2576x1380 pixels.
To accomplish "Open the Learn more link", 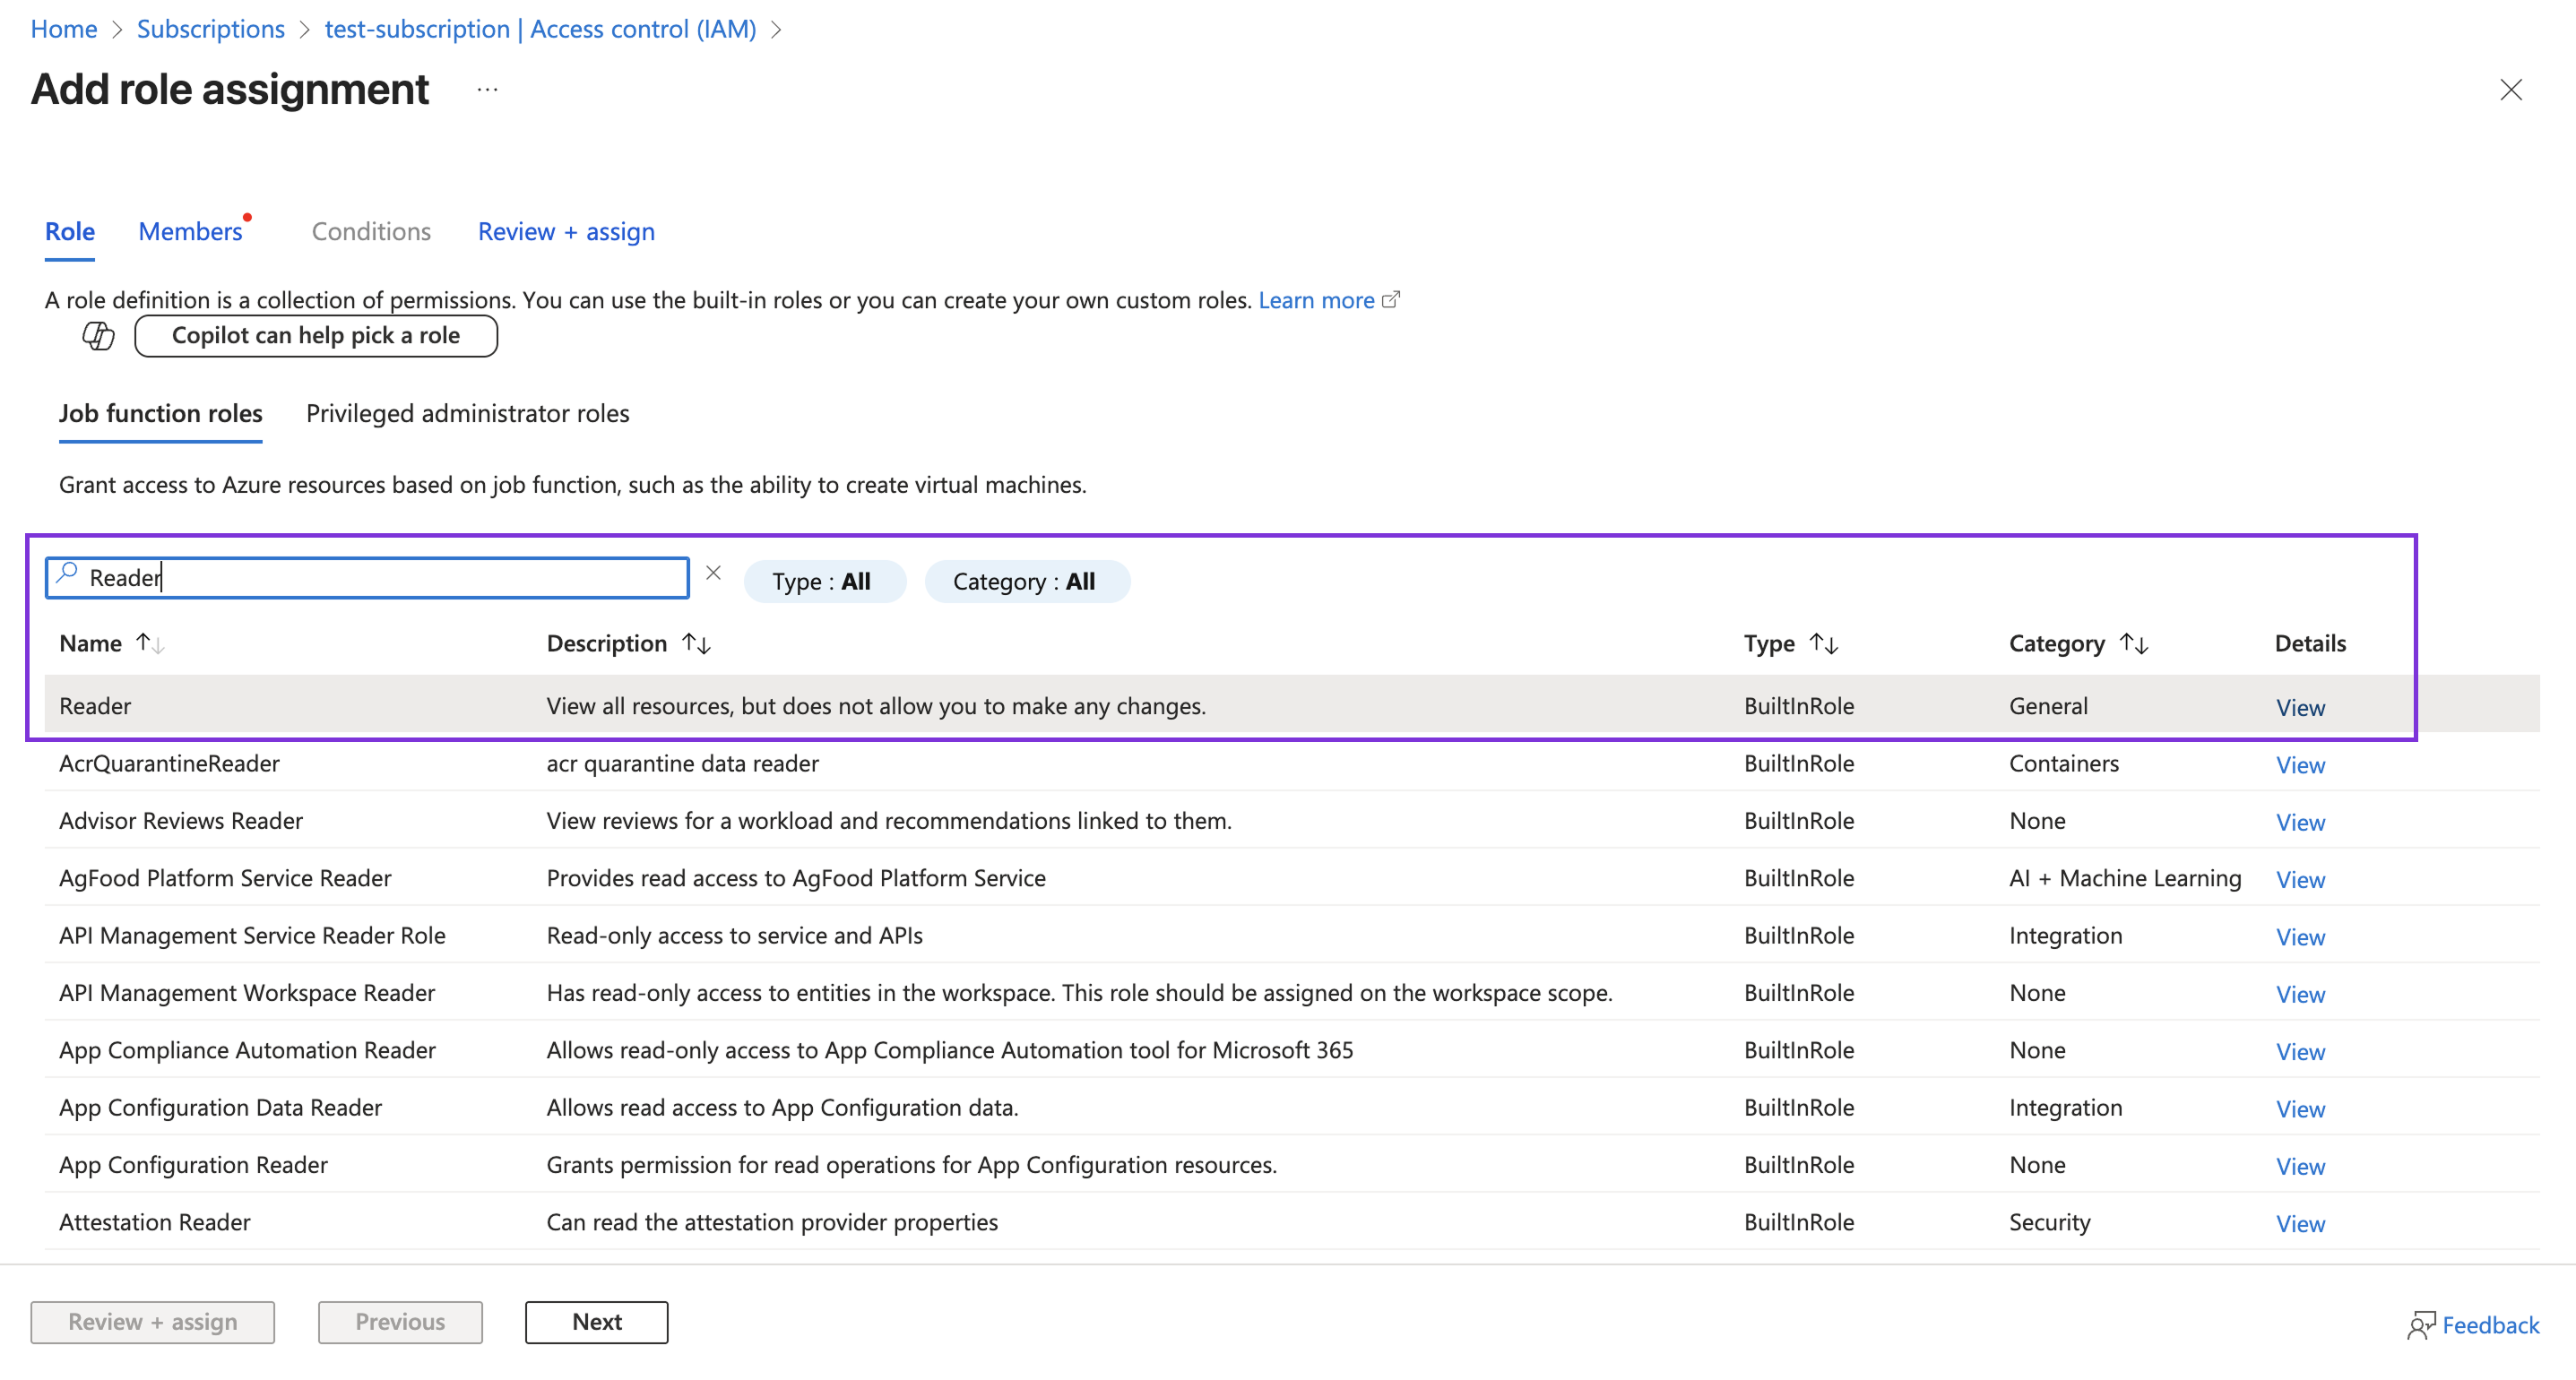I will pos(1316,300).
